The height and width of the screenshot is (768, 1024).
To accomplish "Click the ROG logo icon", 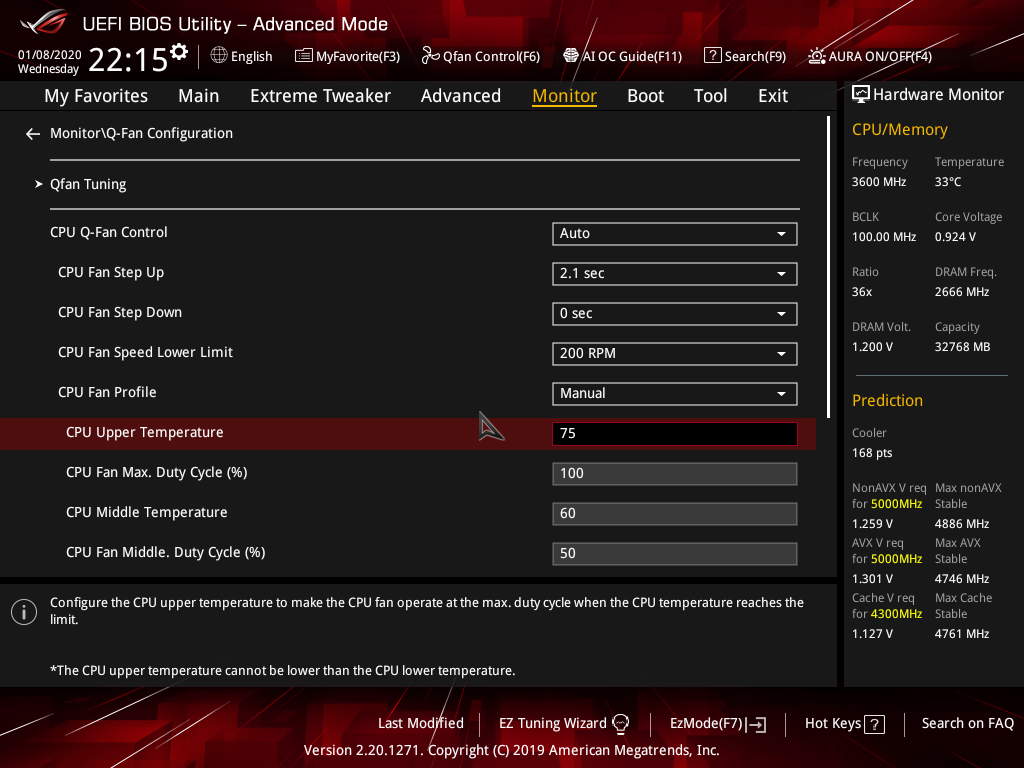I will pos(44,24).
